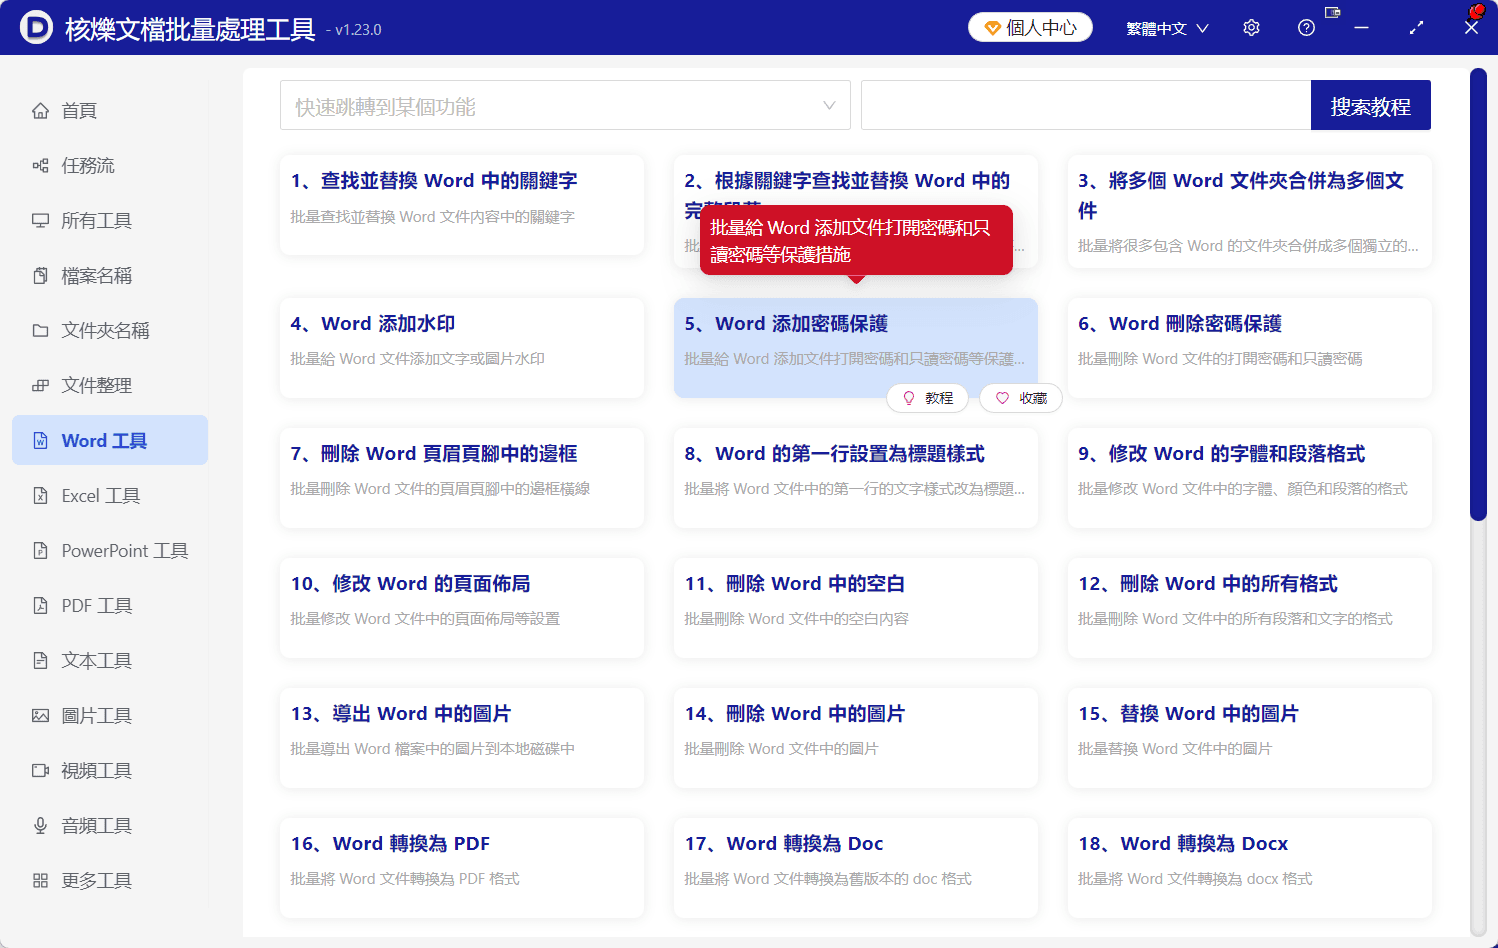Select 任務流 in the sidebar menu
Image resolution: width=1498 pixels, height=948 pixels.
pyautogui.click(x=110, y=165)
